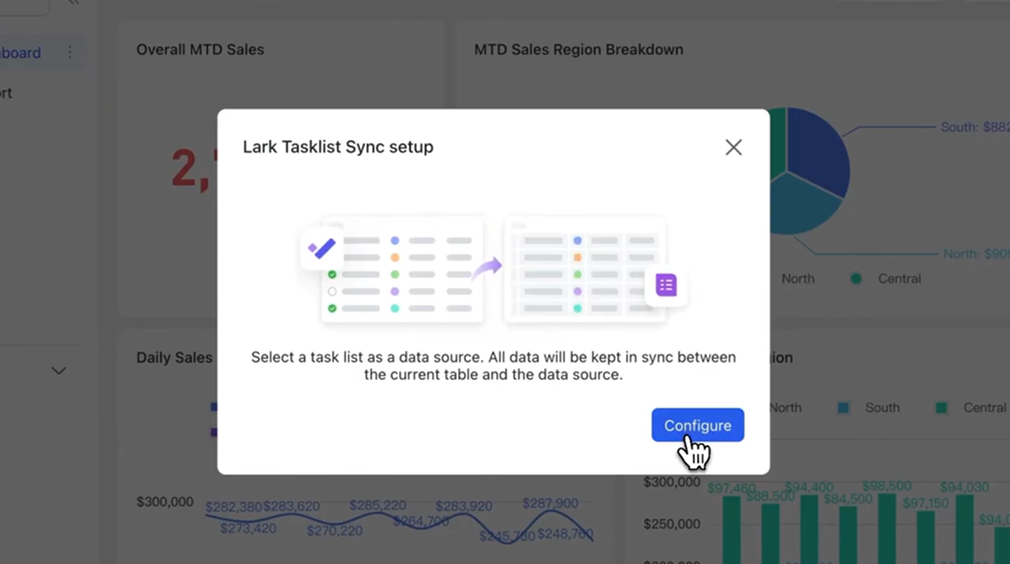Click the Configure button
This screenshot has width=1010, height=564.
pos(697,425)
